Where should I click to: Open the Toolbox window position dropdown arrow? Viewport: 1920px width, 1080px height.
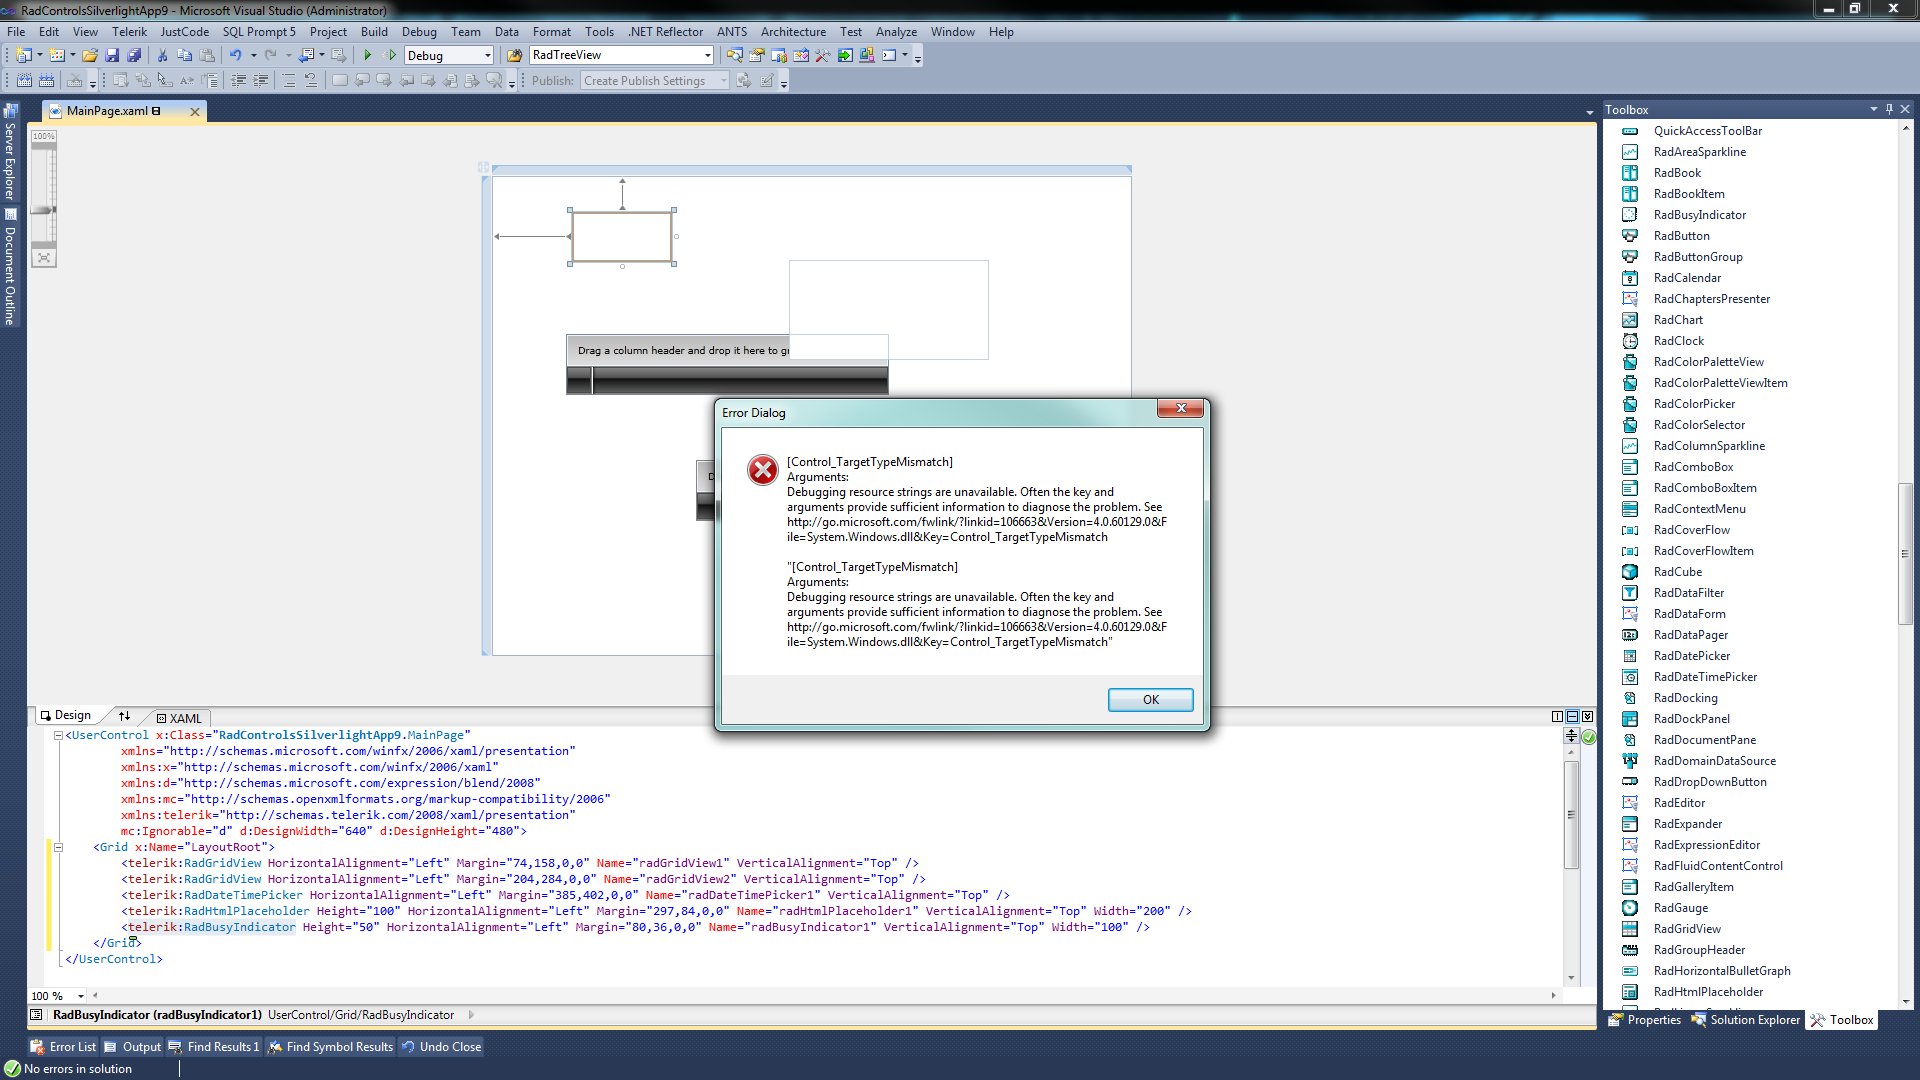pyautogui.click(x=1873, y=109)
